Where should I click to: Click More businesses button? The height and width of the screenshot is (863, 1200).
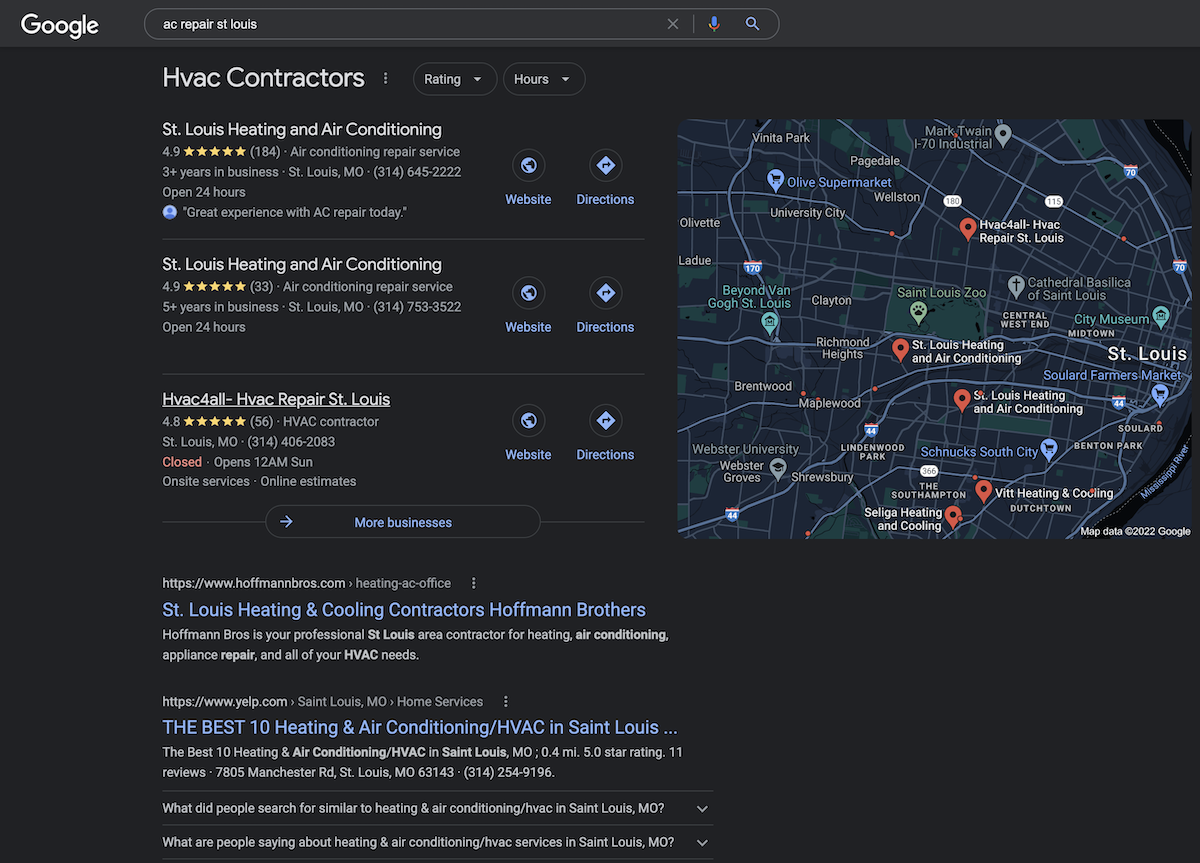pos(403,522)
